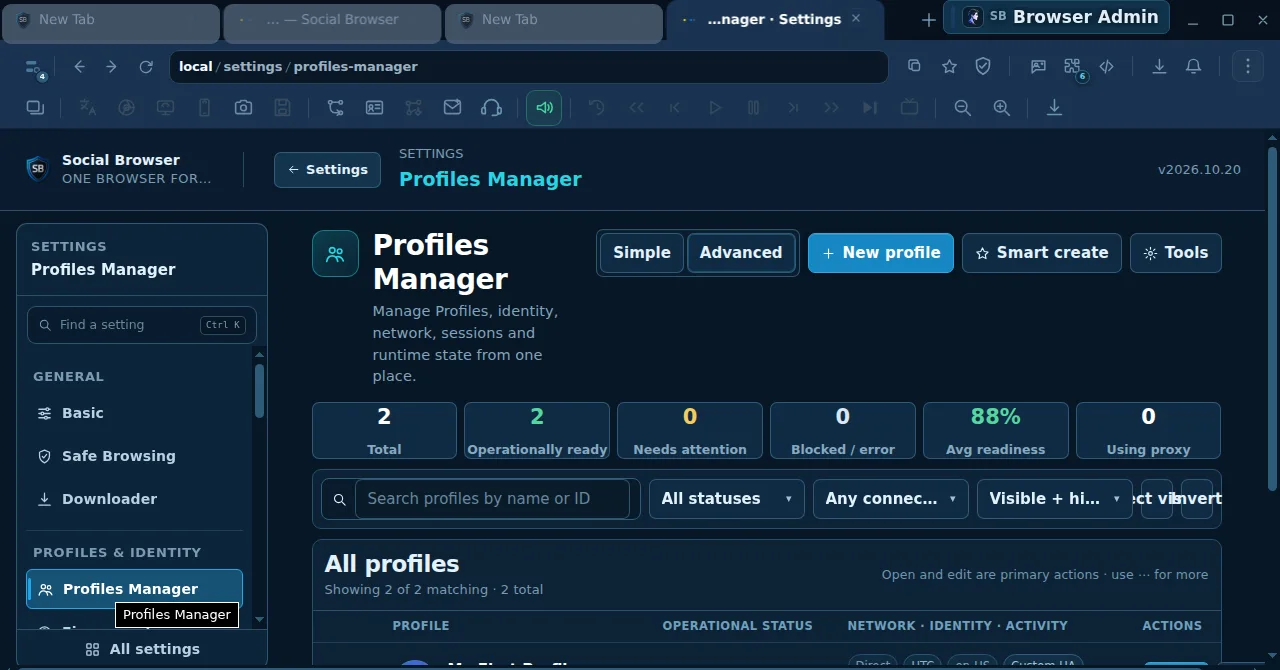1280x670 pixels.
Task: Open the All statuses dropdown
Action: [x=727, y=498]
